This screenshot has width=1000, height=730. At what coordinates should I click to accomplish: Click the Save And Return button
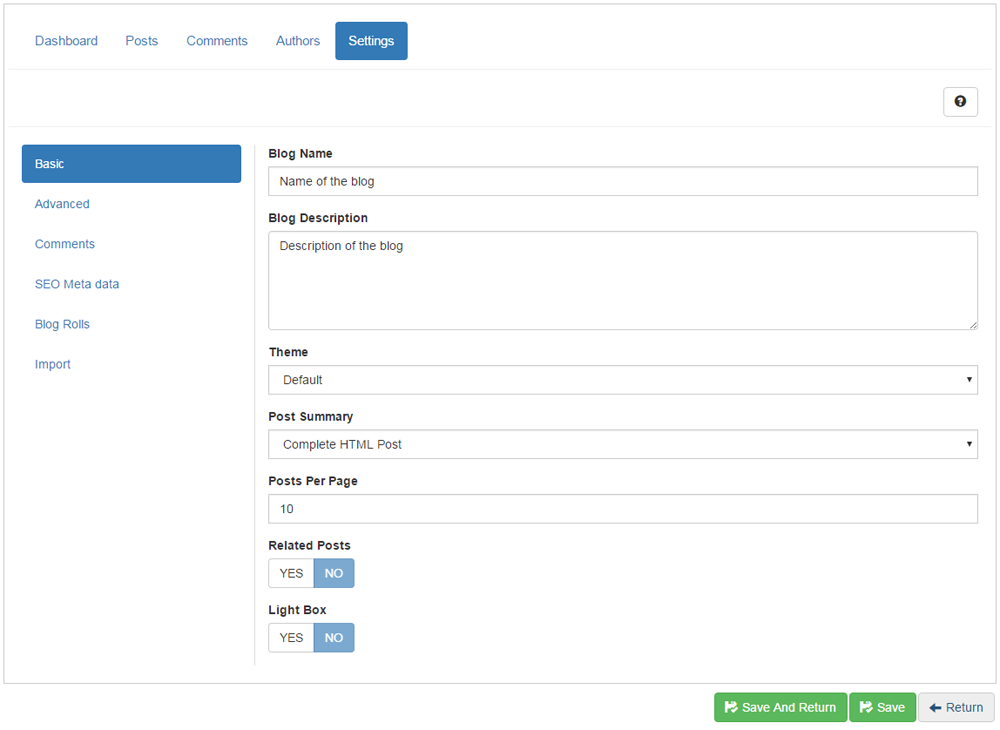[780, 707]
